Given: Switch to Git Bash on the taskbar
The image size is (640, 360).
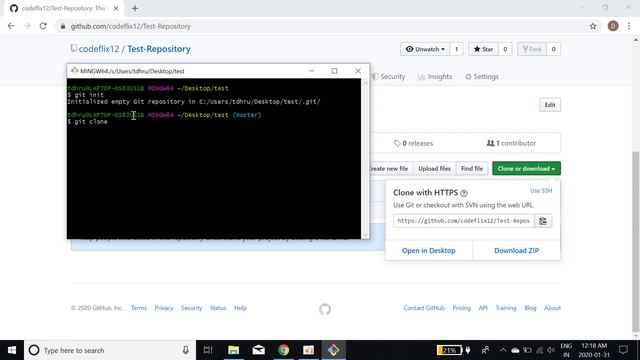Looking at the screenshot, I should 333,350.
